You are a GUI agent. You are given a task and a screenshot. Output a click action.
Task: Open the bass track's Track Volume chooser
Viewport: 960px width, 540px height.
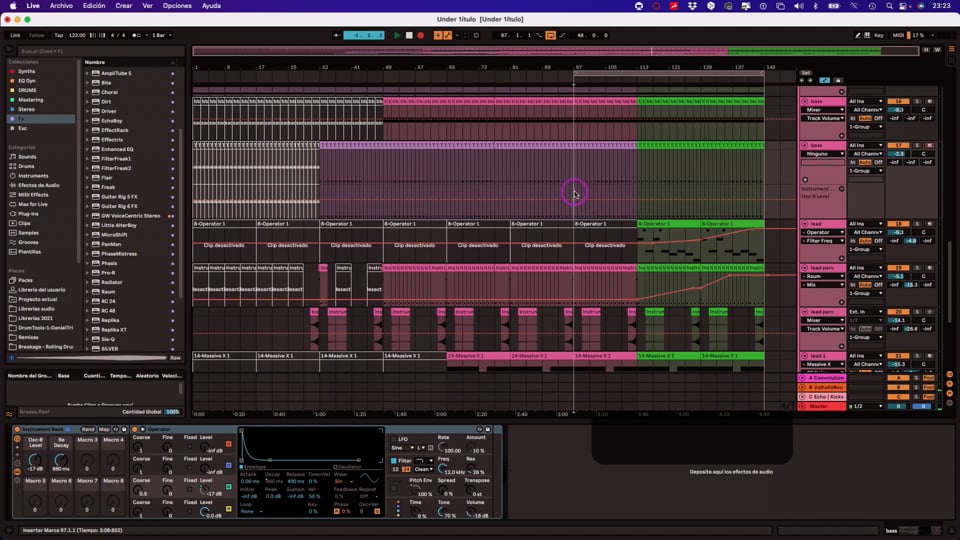pos(823,118)
